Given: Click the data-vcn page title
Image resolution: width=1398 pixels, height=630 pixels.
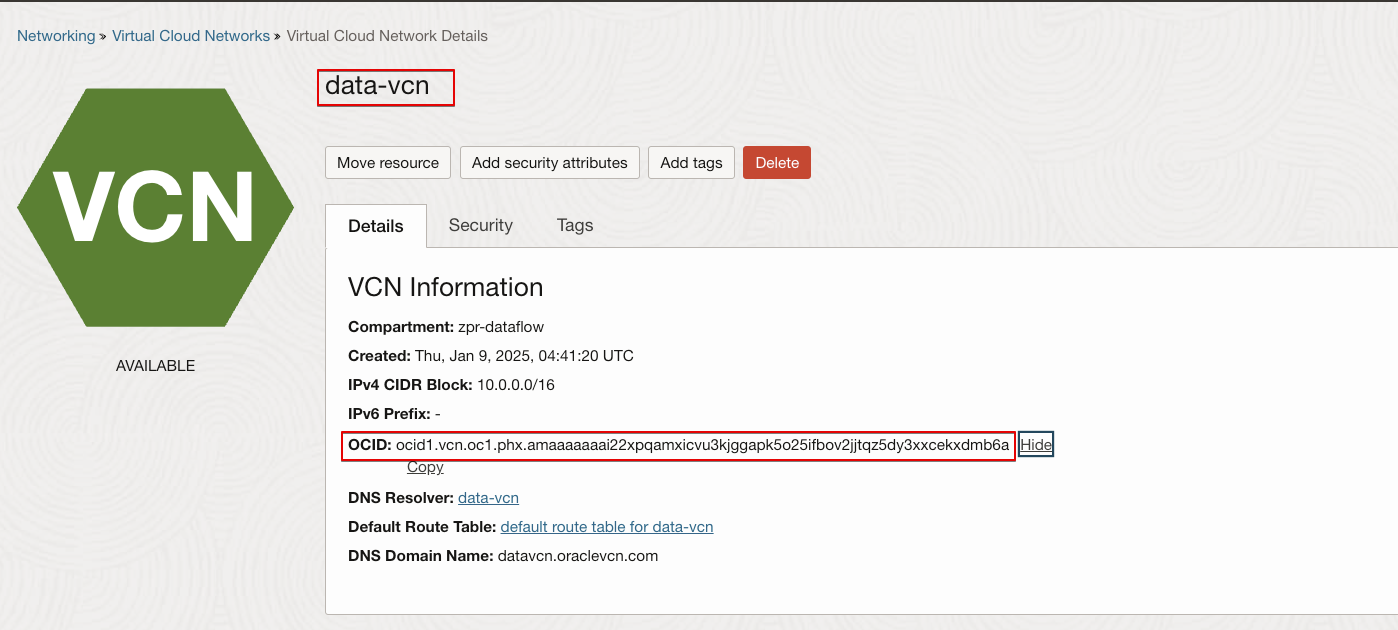Looking at the screenshot, I should click(x=377, y=87).
